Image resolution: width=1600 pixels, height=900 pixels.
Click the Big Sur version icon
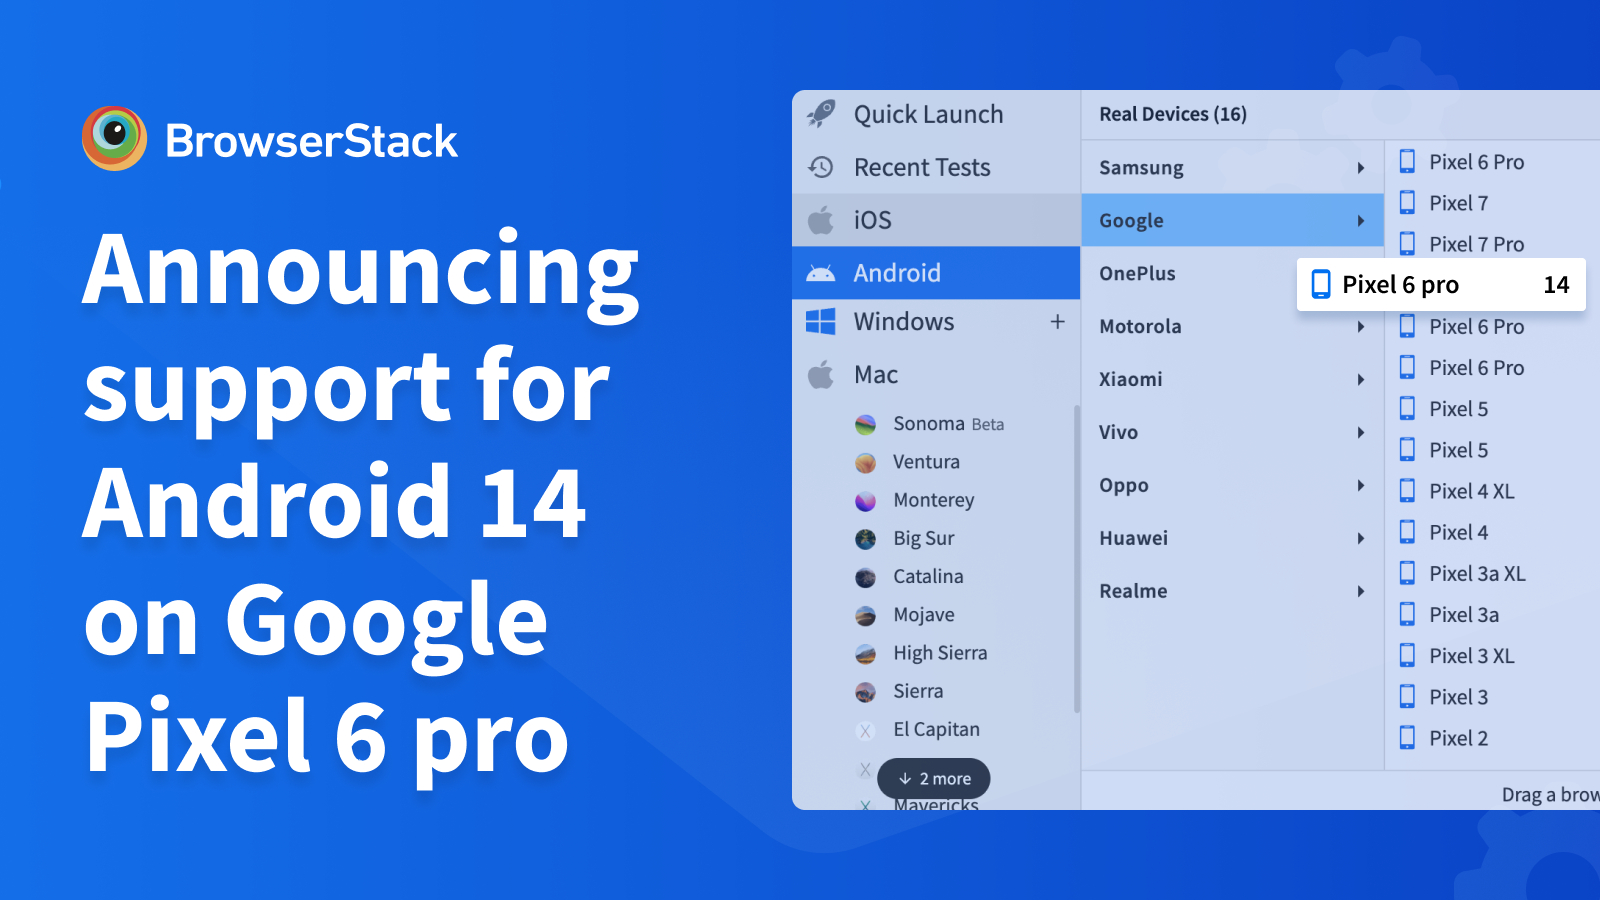point(866,539)
